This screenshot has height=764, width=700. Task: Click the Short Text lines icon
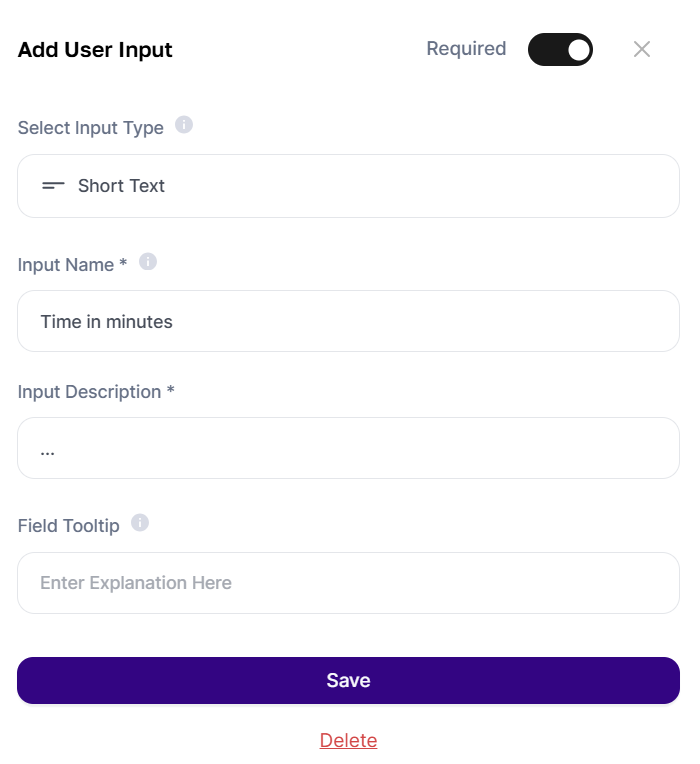pos(53,186)
